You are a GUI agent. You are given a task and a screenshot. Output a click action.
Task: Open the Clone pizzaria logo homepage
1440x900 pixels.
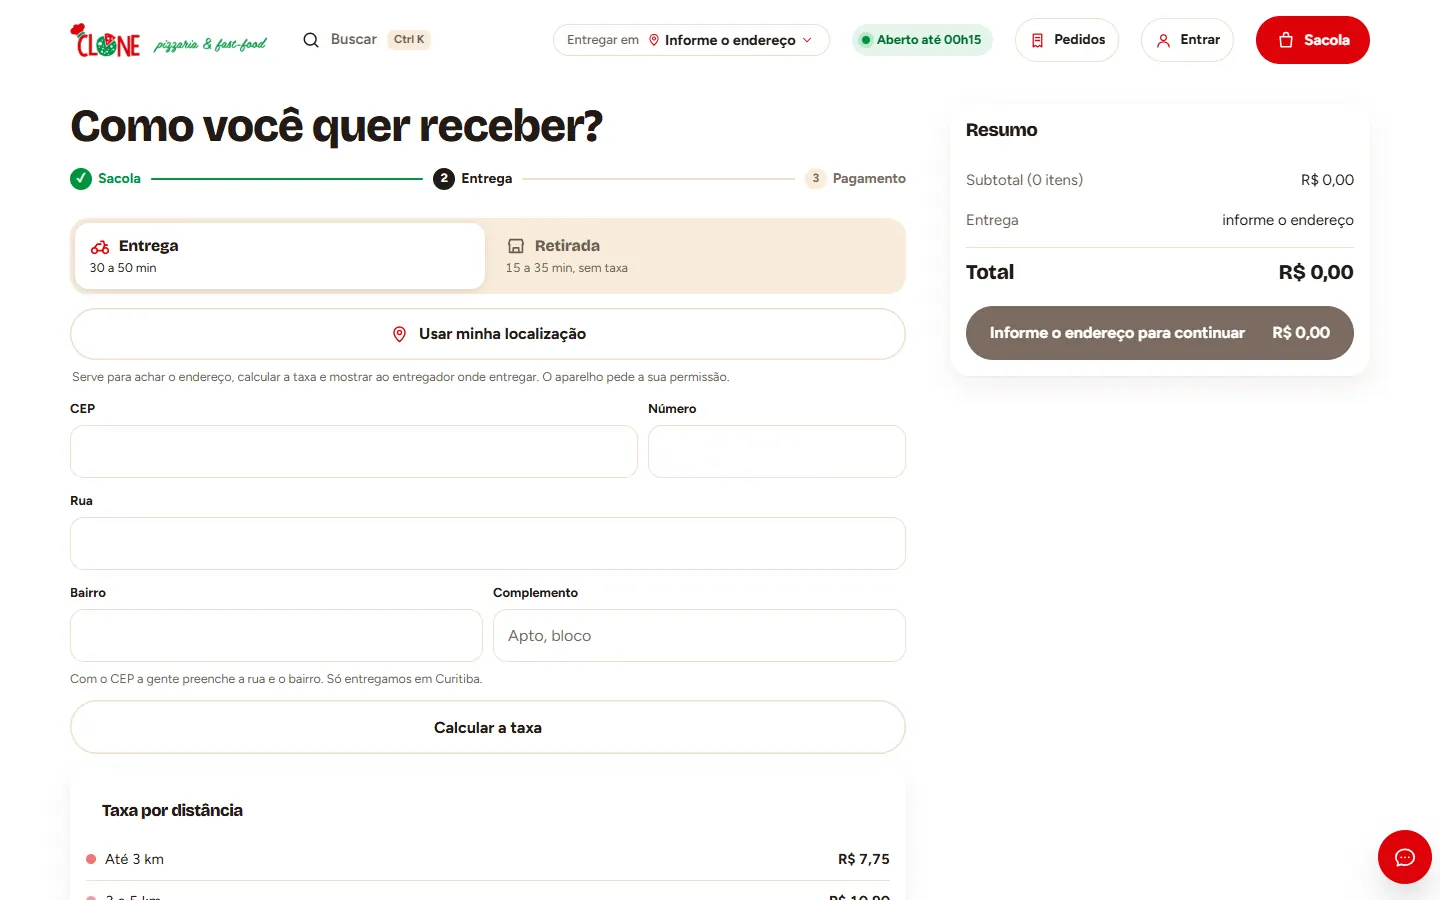tap(168, 40)
